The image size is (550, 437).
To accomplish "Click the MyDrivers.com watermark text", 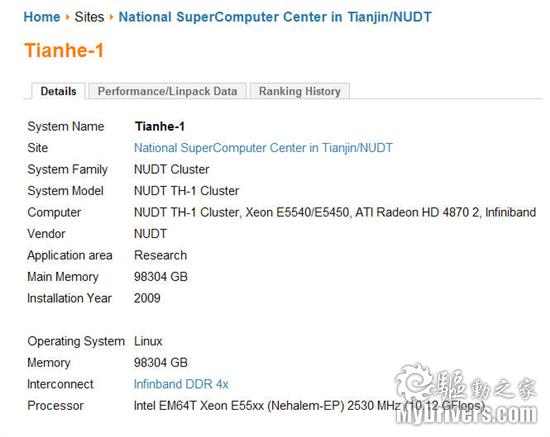I will point(466,415).
